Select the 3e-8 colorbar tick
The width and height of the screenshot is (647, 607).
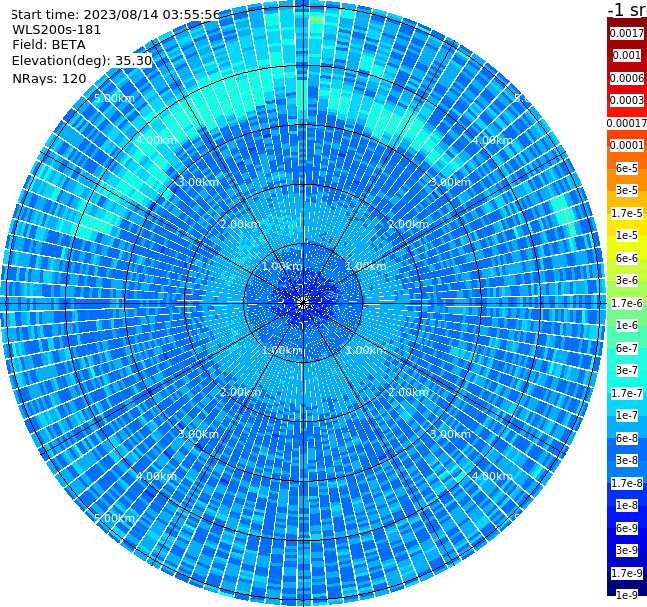(627, 460)
